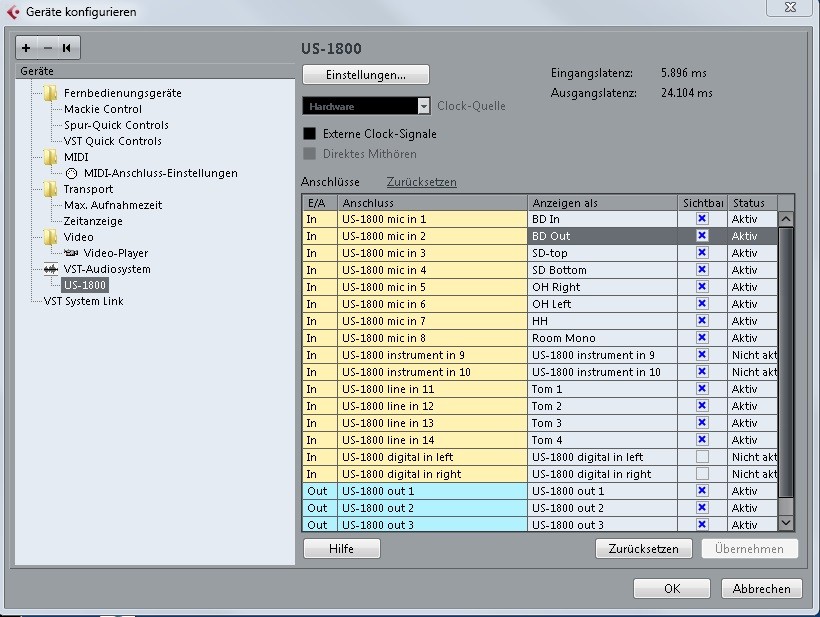This screenshot has width=820, height=617.
Task: Click the VST-Audiosystem waveform icon
Action: (x=51, y=269)
